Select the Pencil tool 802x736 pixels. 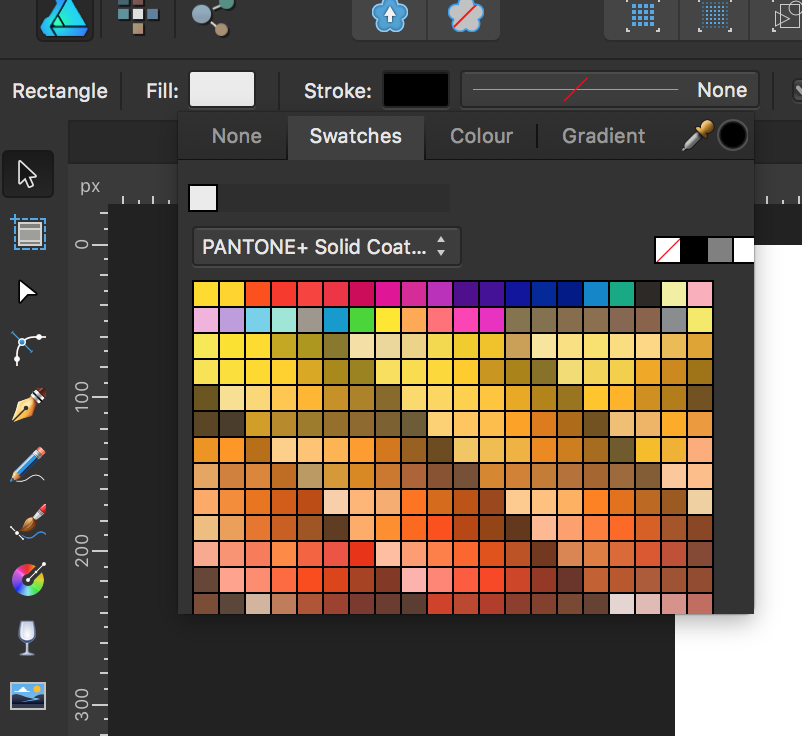tap(28, 464)
